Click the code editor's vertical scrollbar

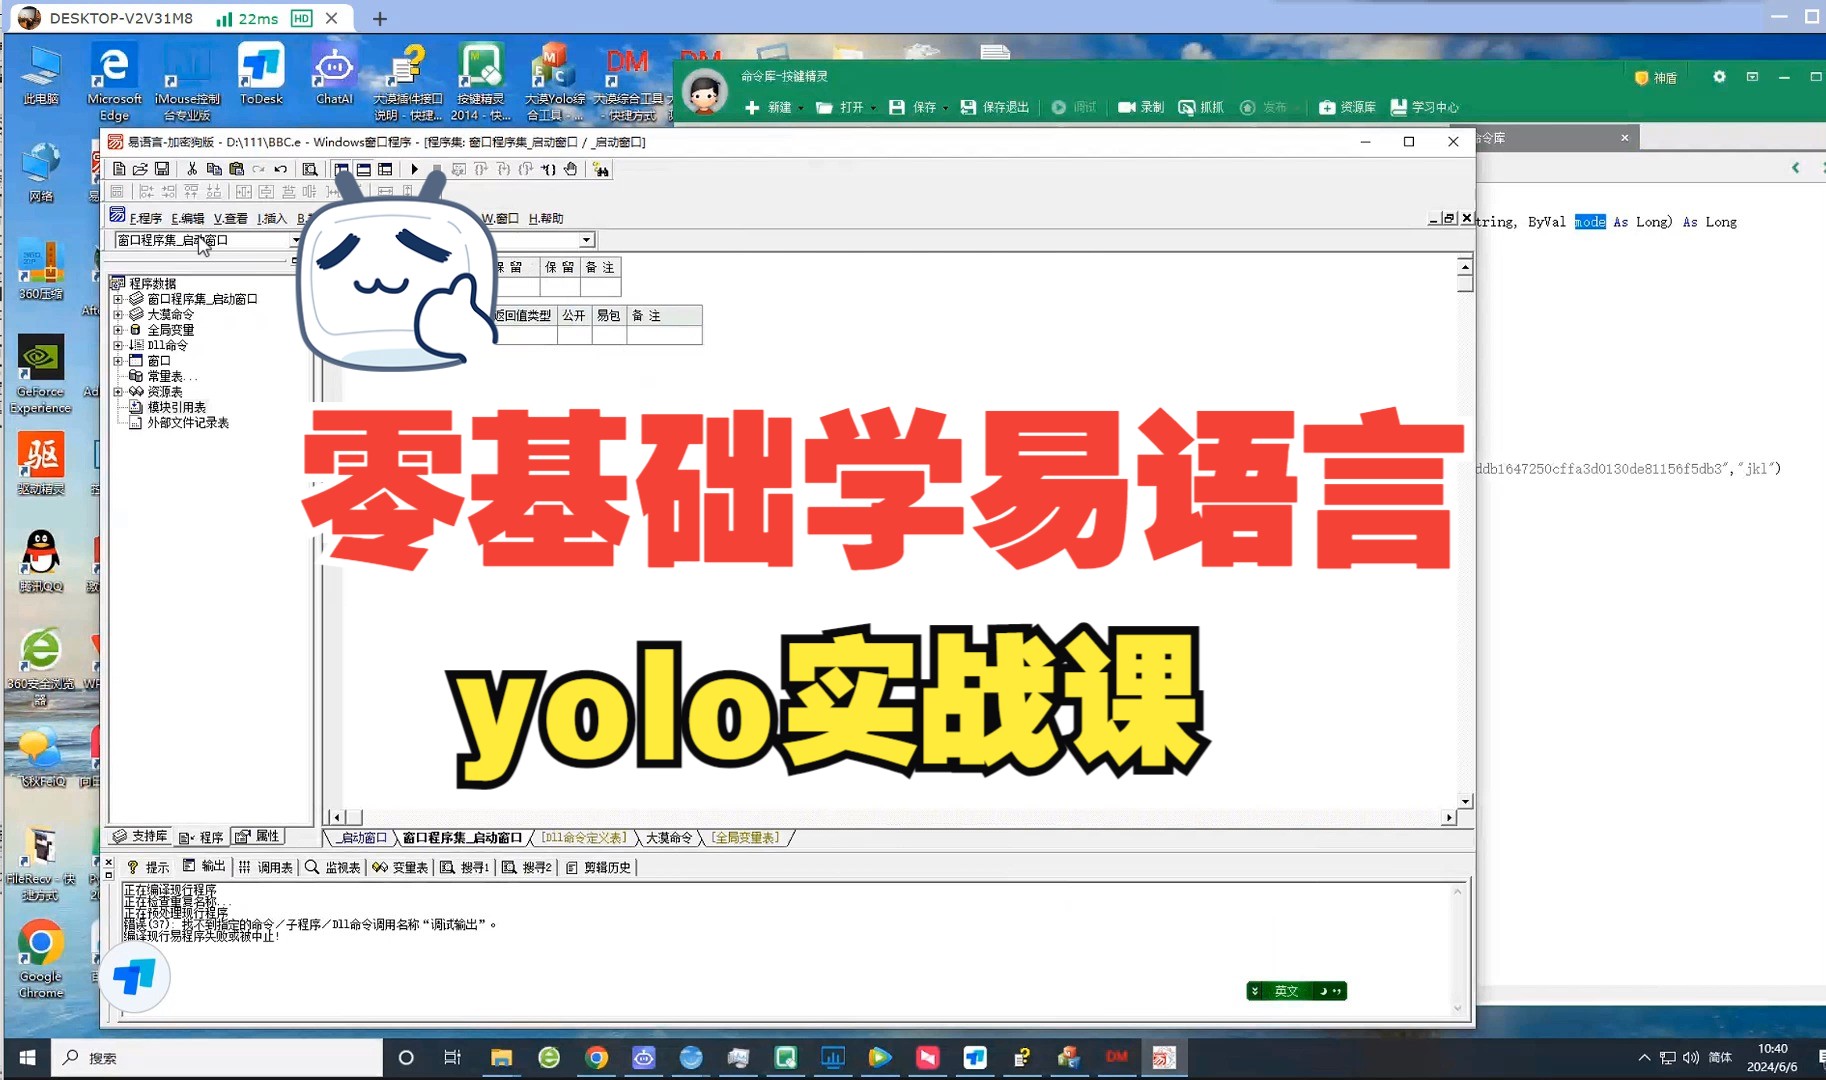[x=1464, y=500]
